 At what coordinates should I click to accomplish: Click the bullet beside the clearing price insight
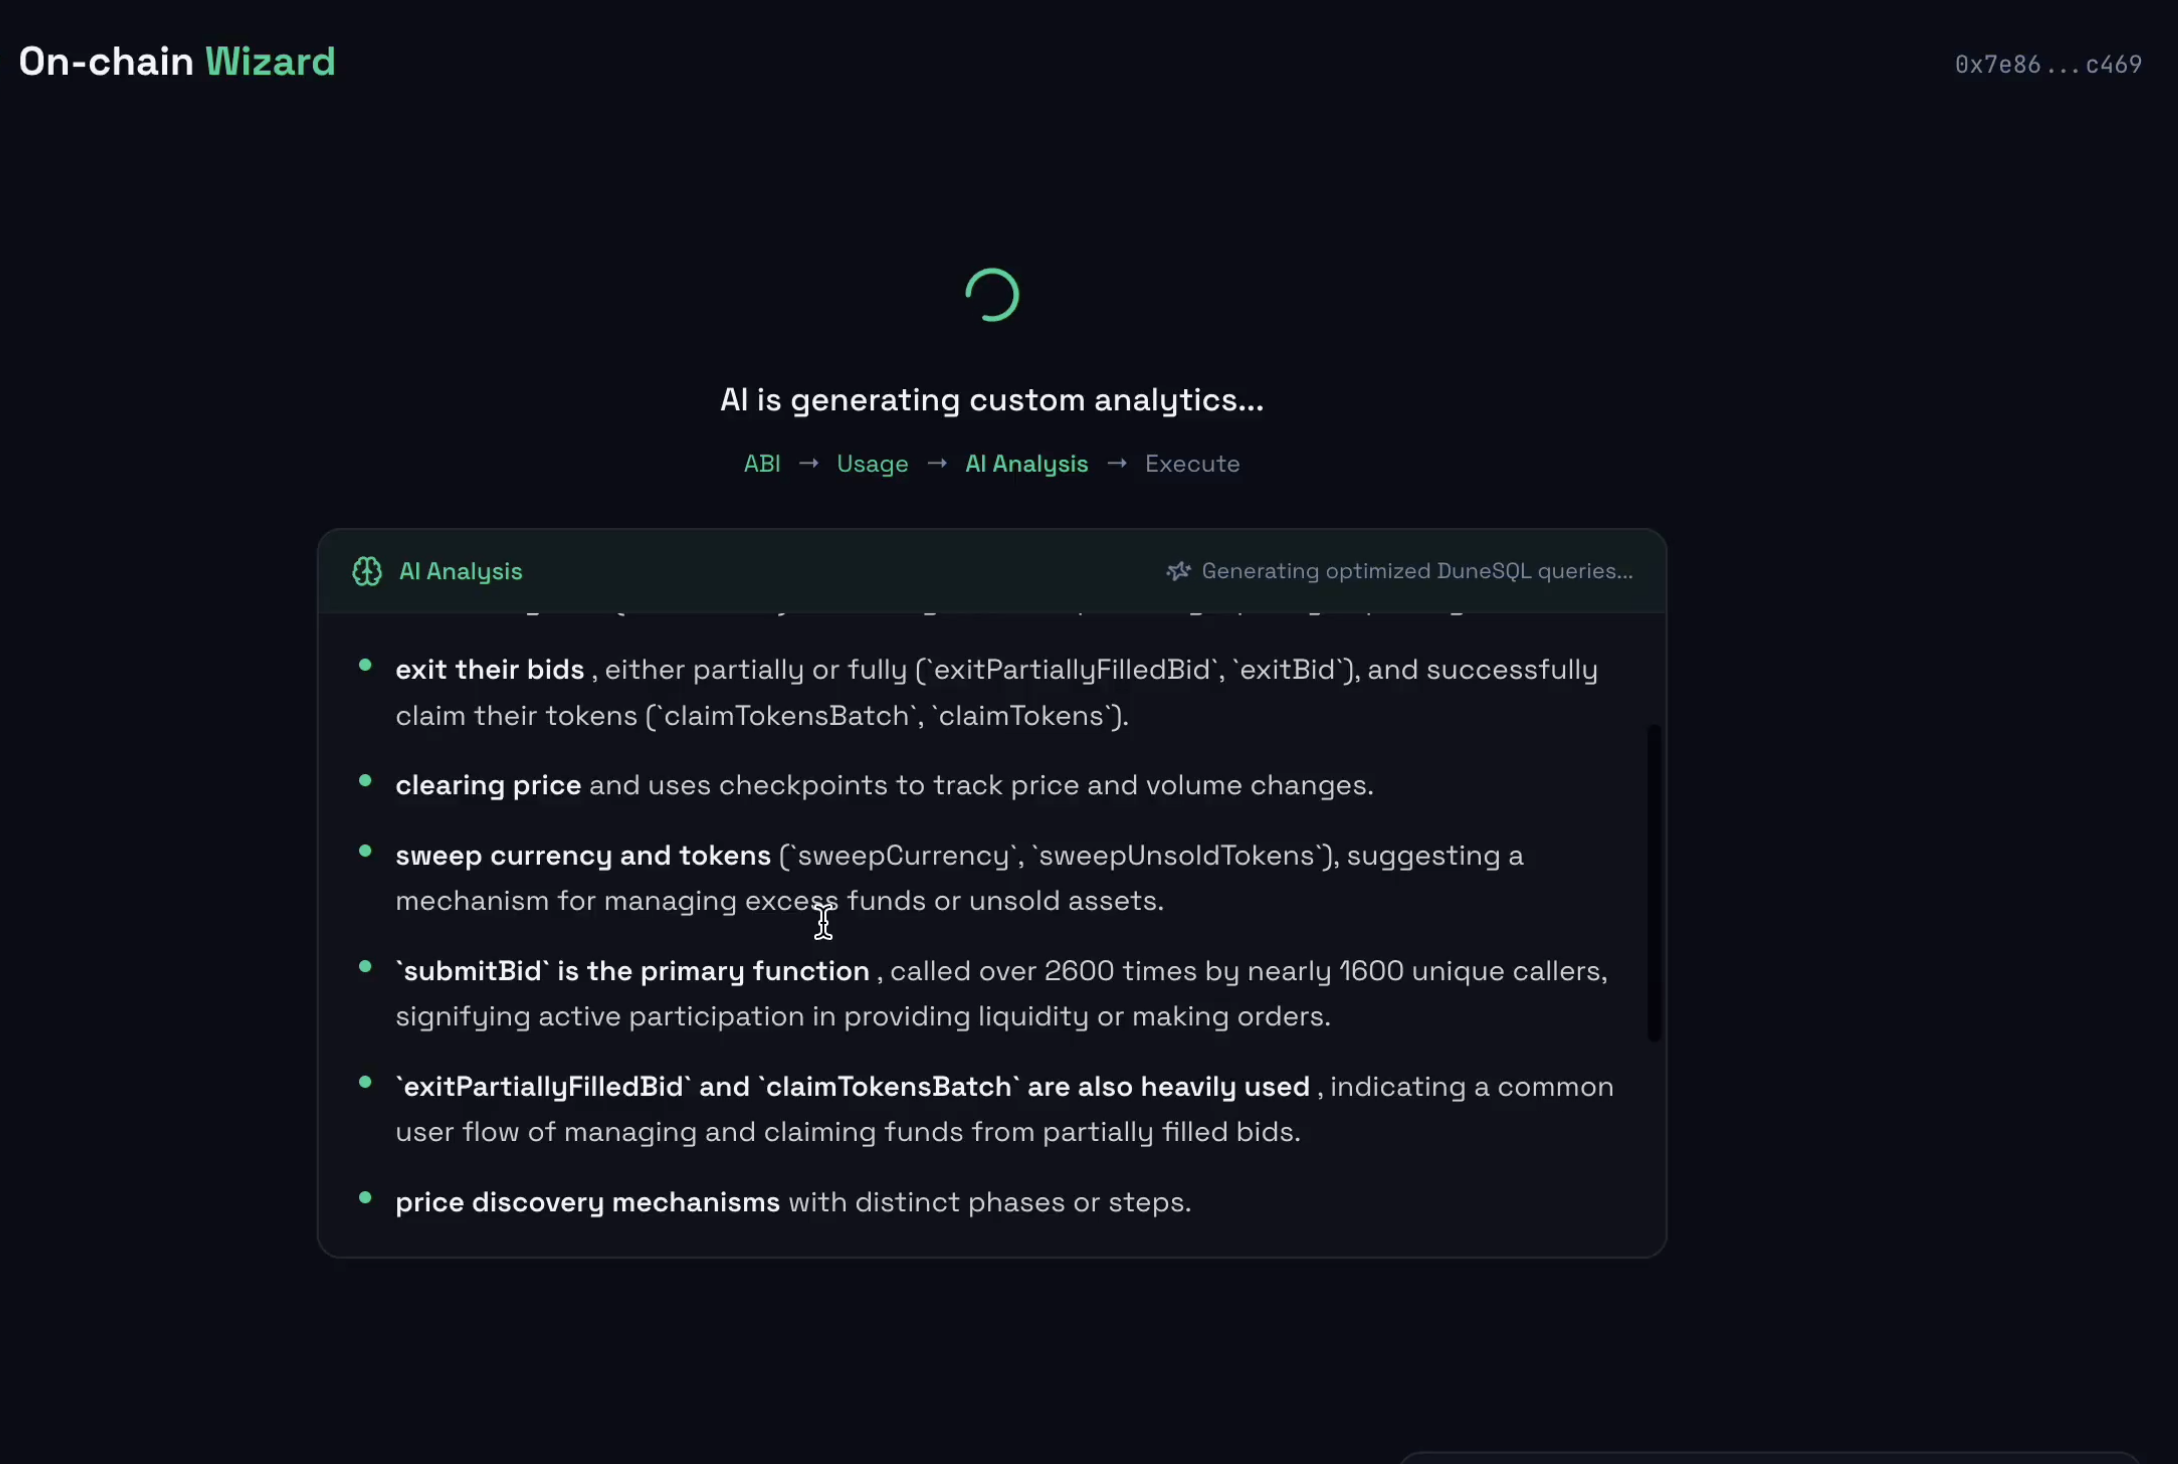pos(365,781)
